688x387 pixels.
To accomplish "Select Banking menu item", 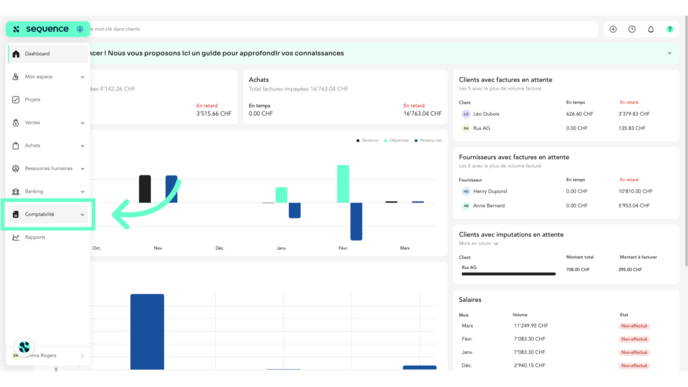I will click(48, 191).
